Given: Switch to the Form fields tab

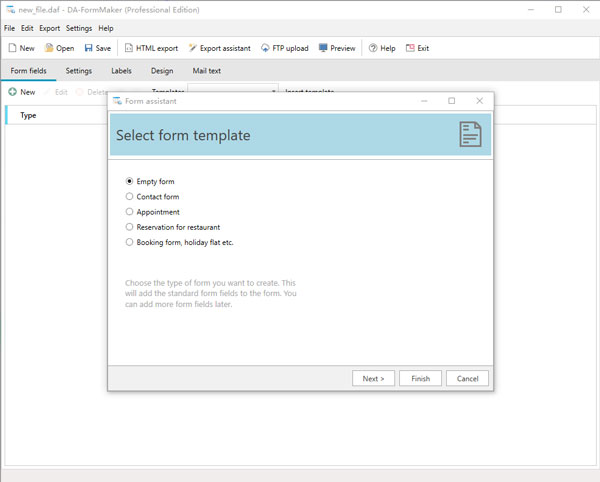Looking at the screenshot, I should (28, 71).
